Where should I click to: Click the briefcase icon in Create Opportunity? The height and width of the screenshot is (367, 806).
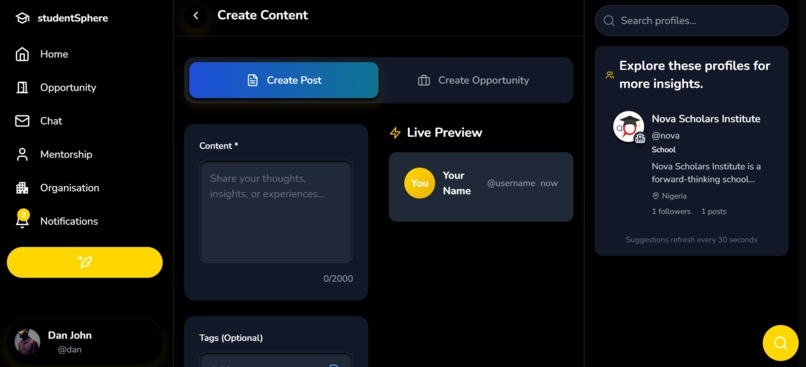pos(424,80)
